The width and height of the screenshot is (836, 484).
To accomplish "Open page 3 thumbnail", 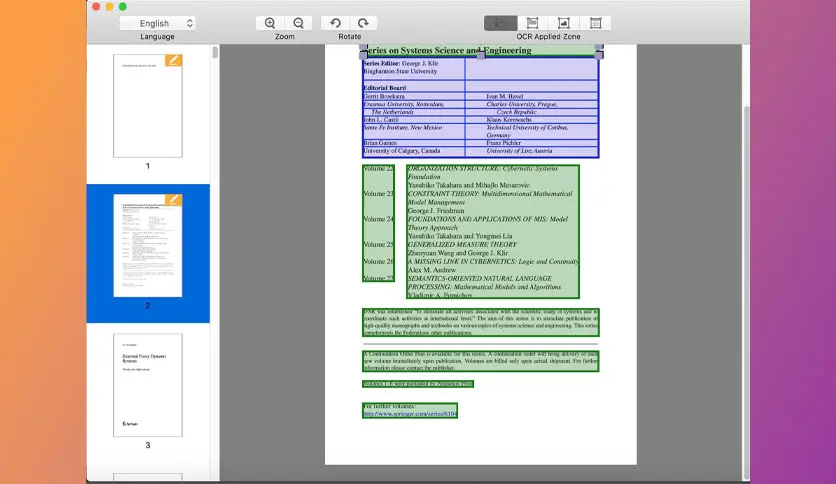I will pyautogui.click(x=148, y=385).
